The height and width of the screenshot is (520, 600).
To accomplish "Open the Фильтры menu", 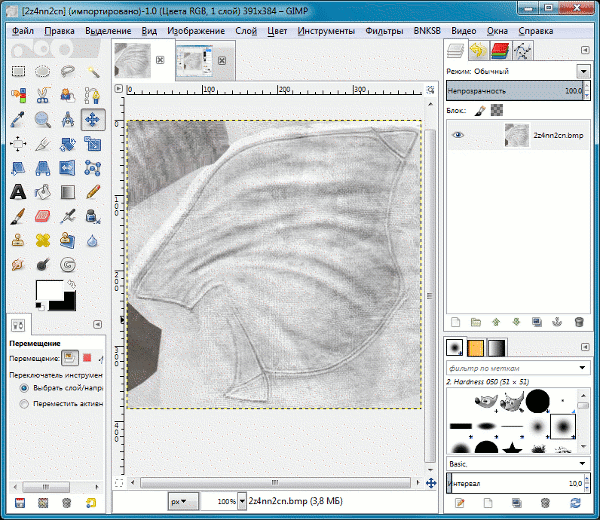I will (384, 31).
